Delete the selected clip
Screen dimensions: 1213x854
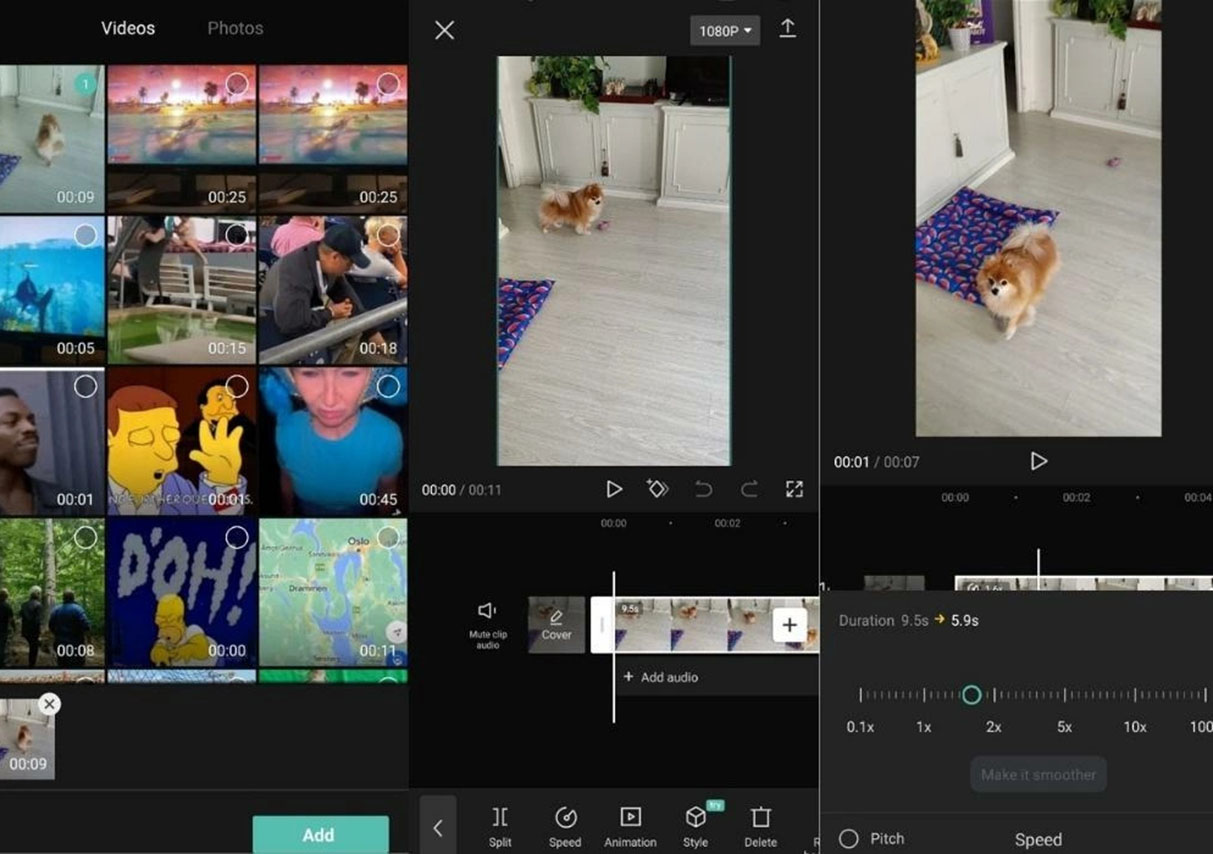760,825
